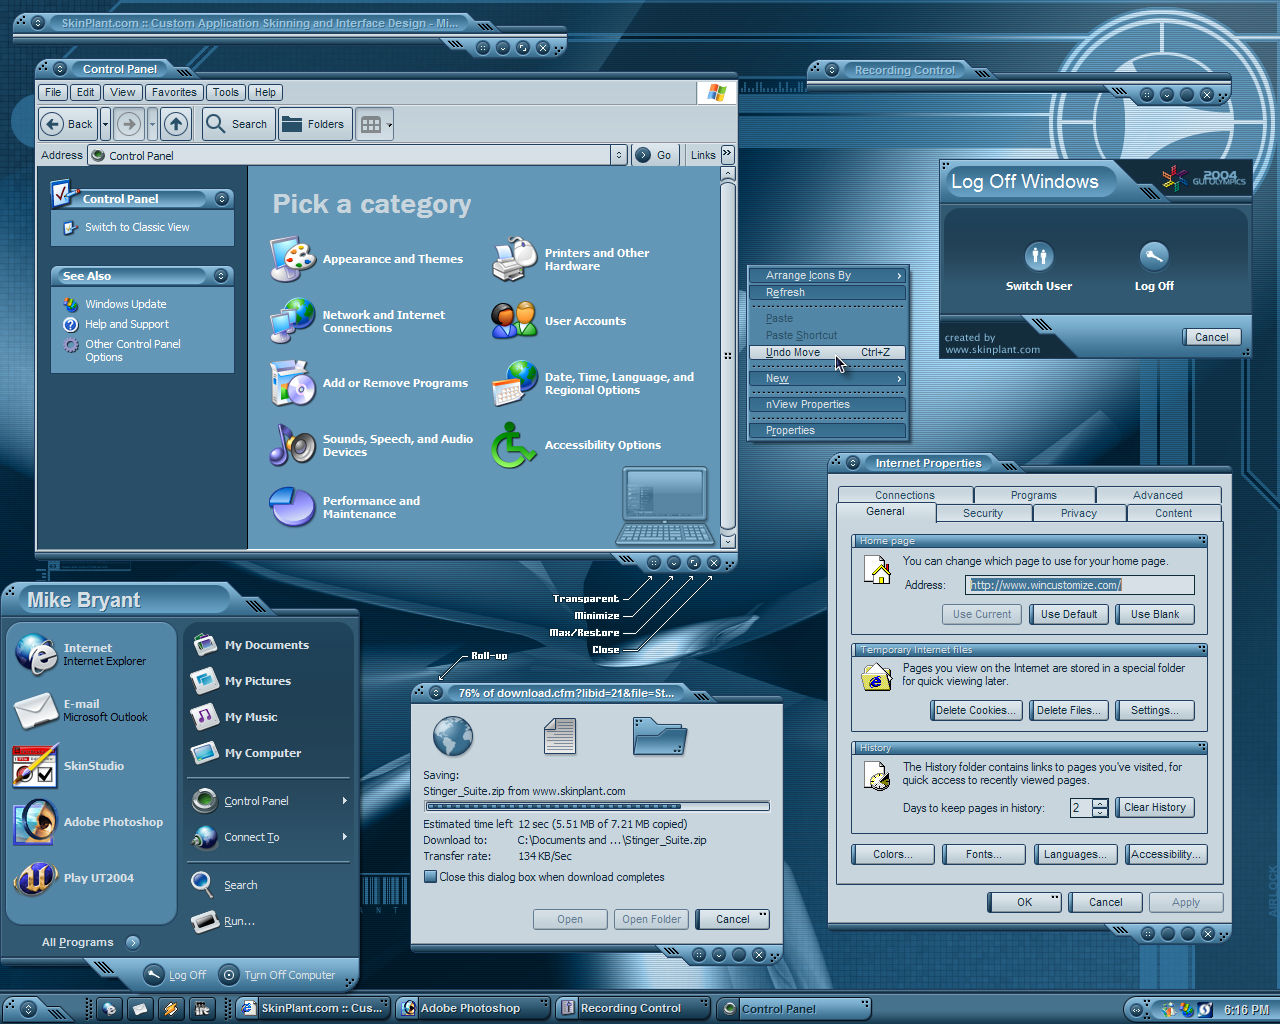Check "Close this dialog box when download completes"
Viewport: 1280px width, 1024px height.
432,876
